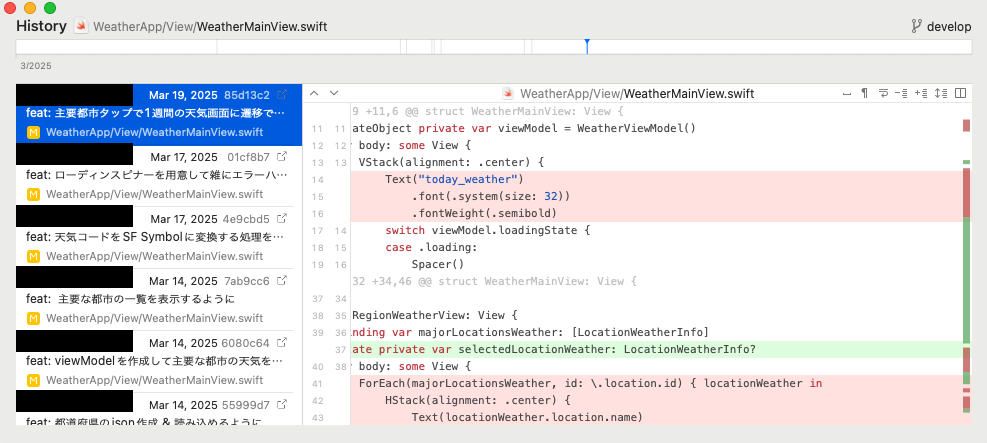Click hash 7ab9cc6

point(248,281)
